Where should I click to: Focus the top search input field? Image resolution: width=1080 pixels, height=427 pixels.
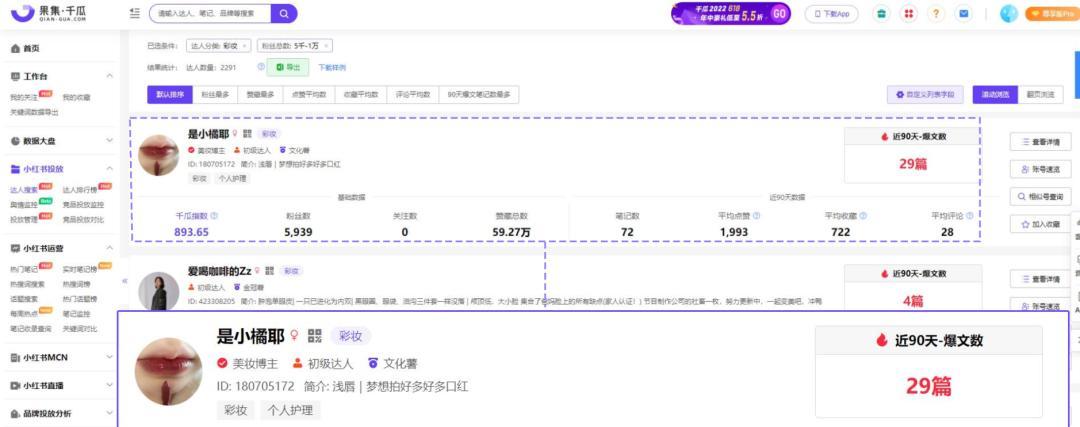click(x=210, y=13)
